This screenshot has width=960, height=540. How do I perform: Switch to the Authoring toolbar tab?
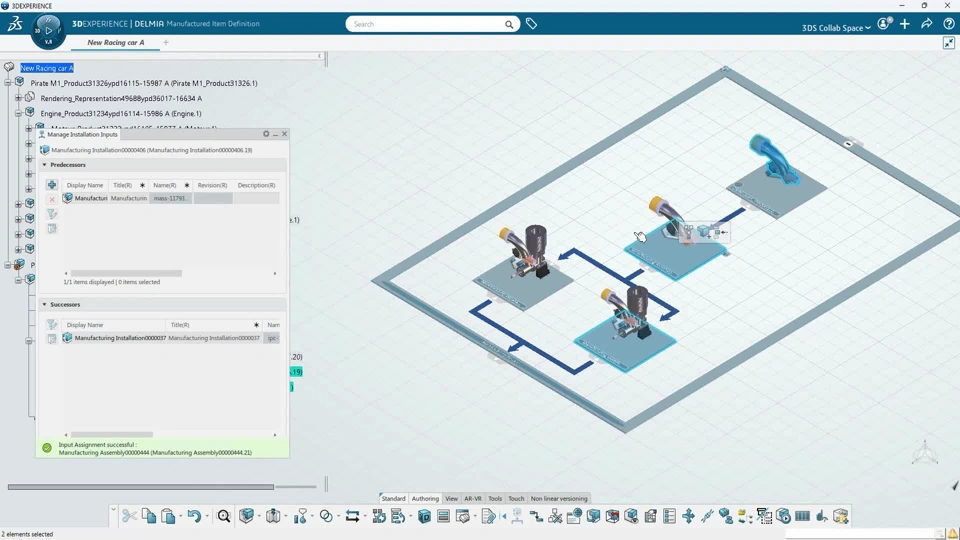click(425, 498)
